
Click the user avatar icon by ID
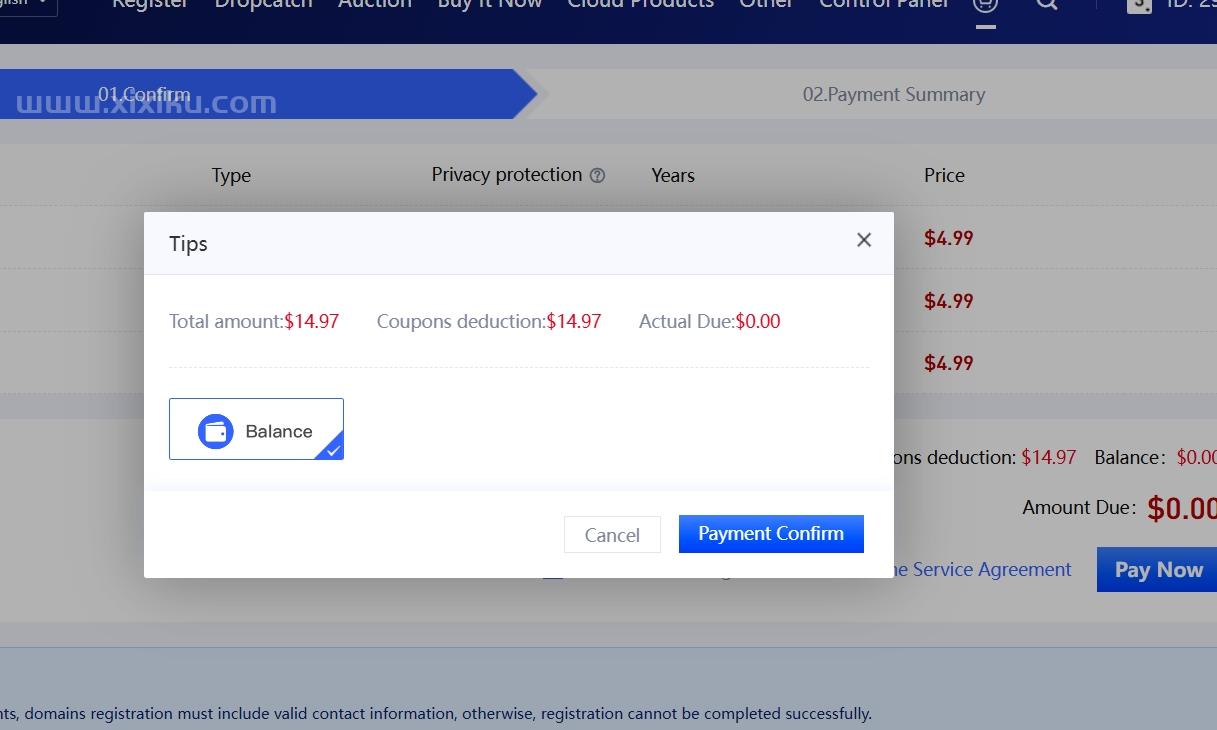[x=1139, y=4]
